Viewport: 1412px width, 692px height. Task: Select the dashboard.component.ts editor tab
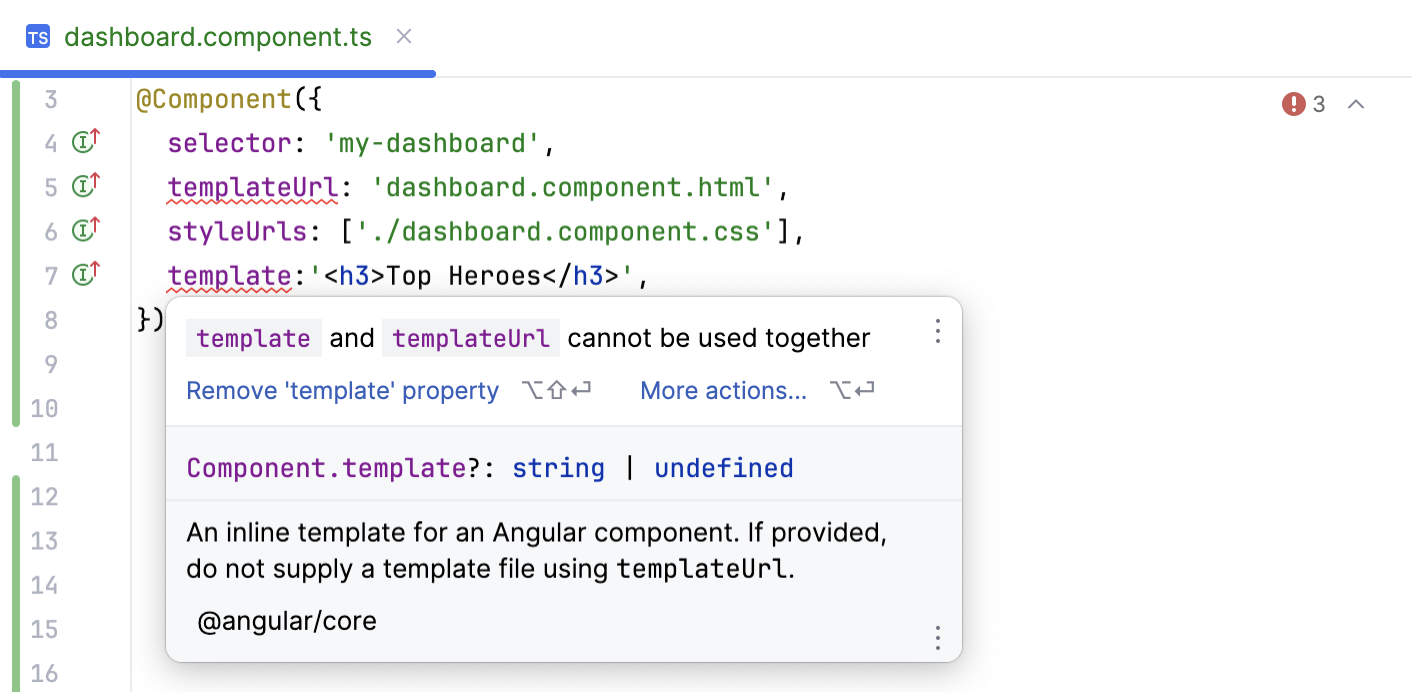pyautogui.click(x=216, y=37)
